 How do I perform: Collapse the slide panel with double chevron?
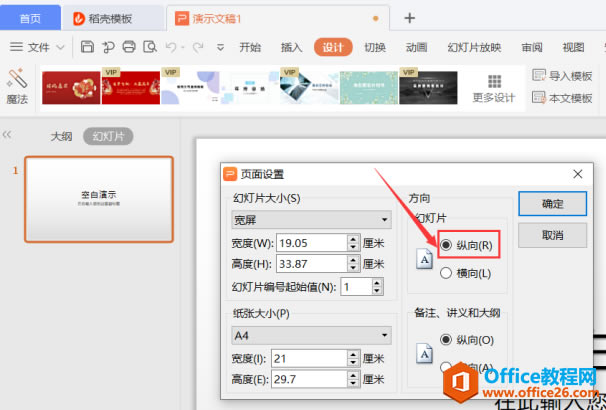coord(7,134)
